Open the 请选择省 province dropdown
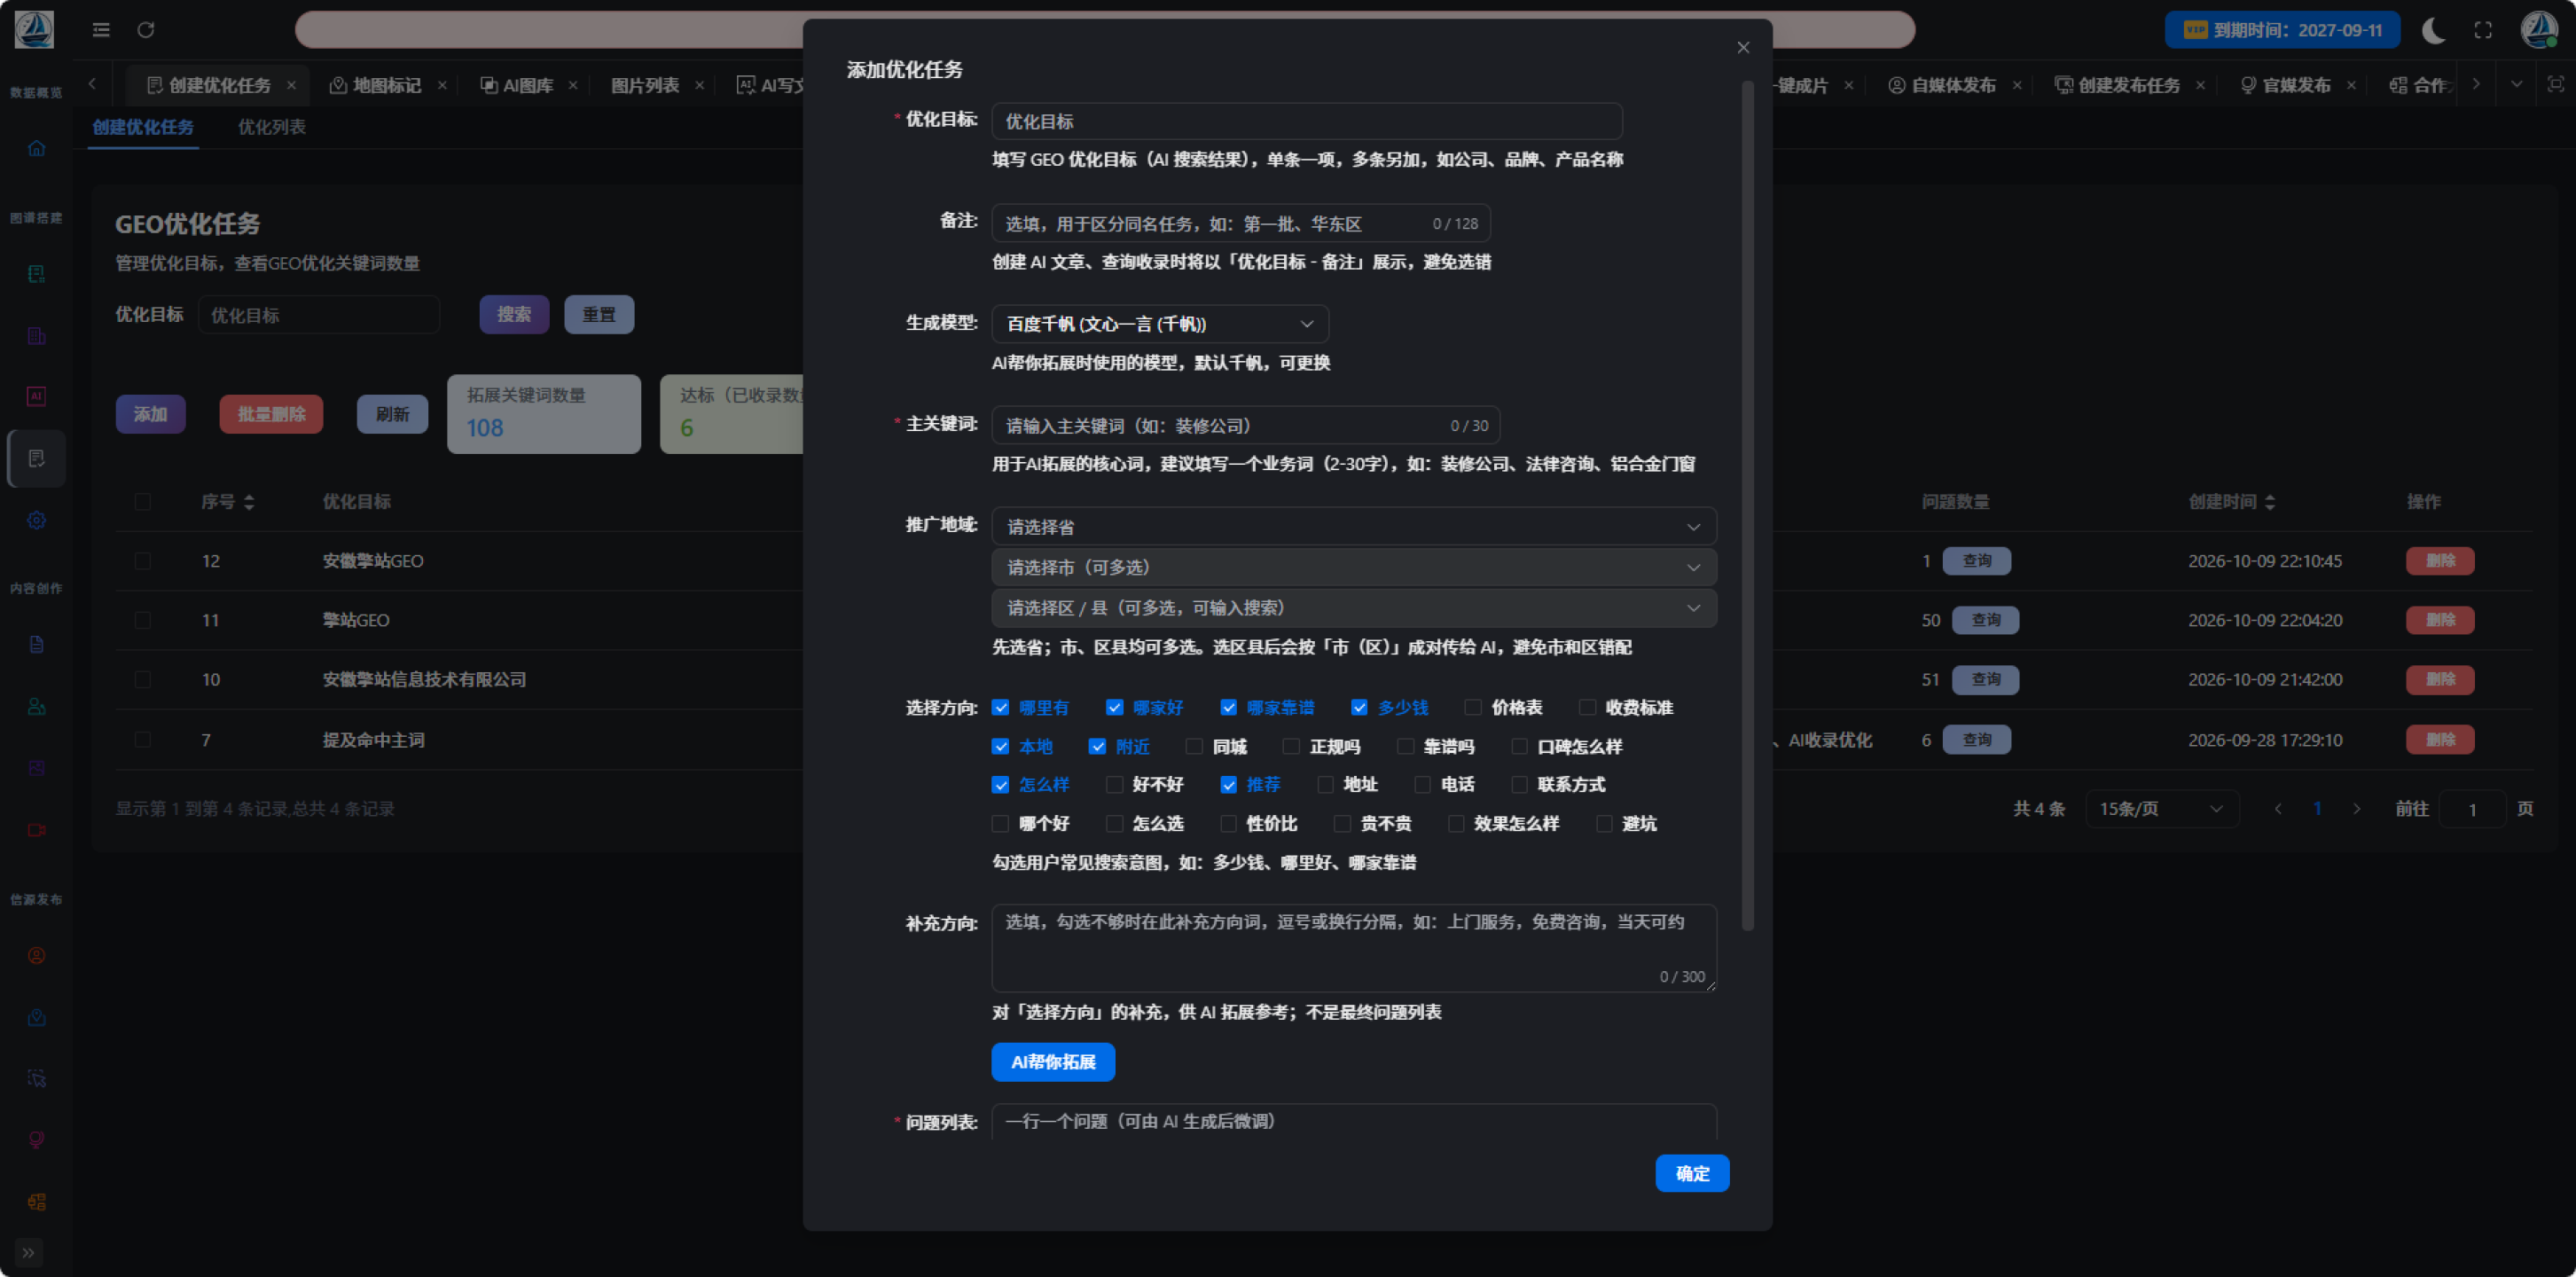This screenshot has height=1277, width=2576. (x=1354, y=526)
